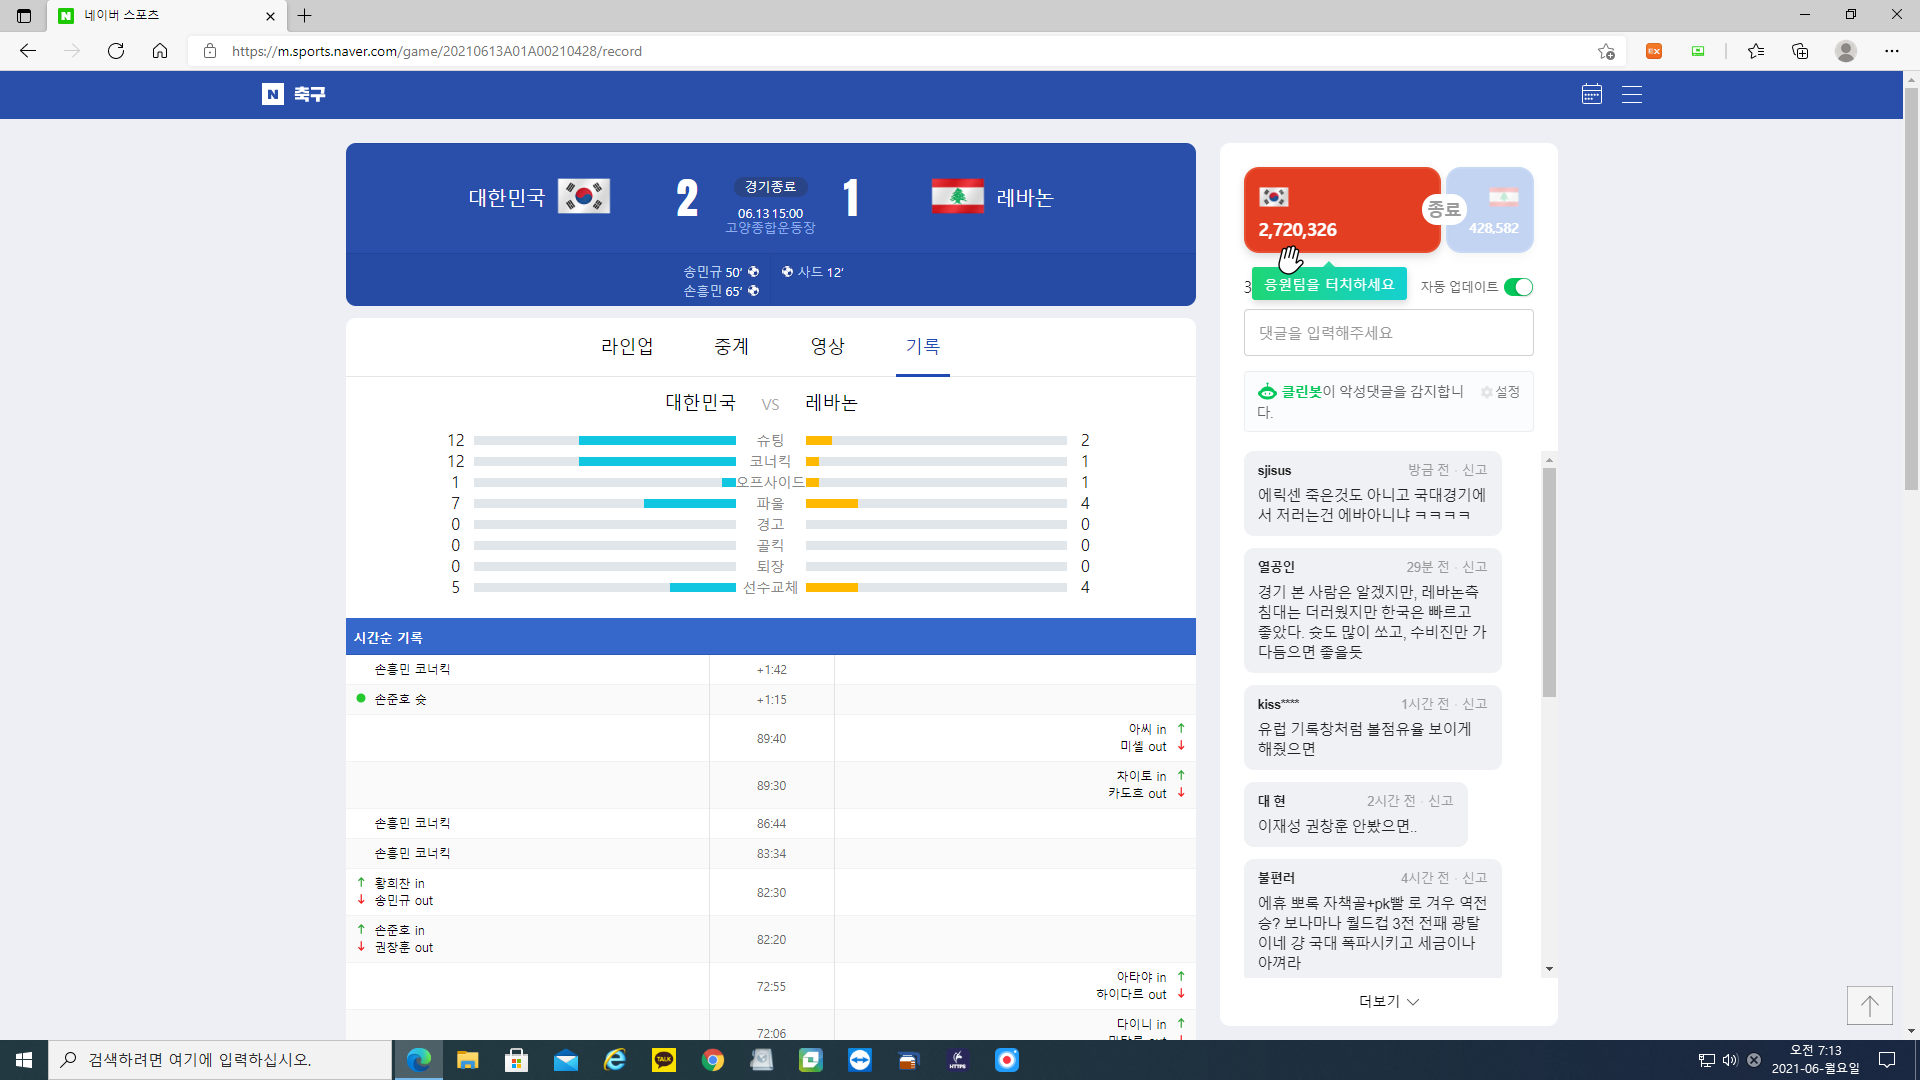Click the Naver N logo

(x=273, y=94)
